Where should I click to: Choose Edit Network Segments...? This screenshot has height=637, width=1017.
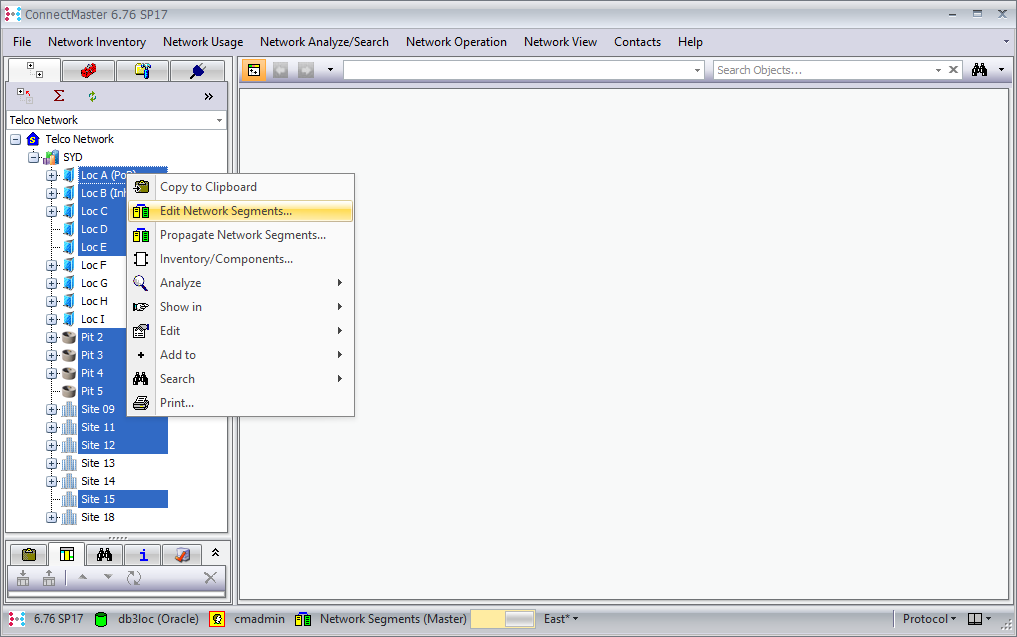pyautogui.click(x=241, y=211)
